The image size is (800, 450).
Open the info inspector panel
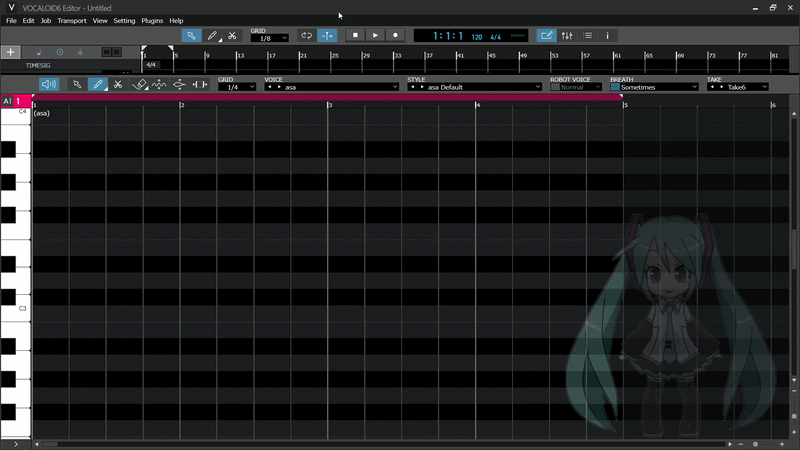pyautogui.click(x=607, y=36)
